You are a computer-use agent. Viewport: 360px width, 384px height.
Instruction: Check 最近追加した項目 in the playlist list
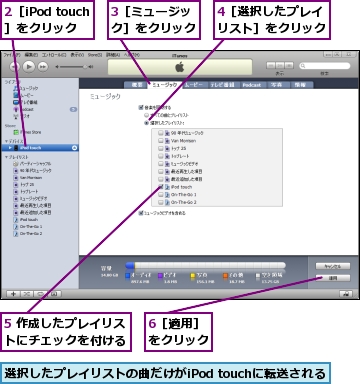[x=161, y=179]
